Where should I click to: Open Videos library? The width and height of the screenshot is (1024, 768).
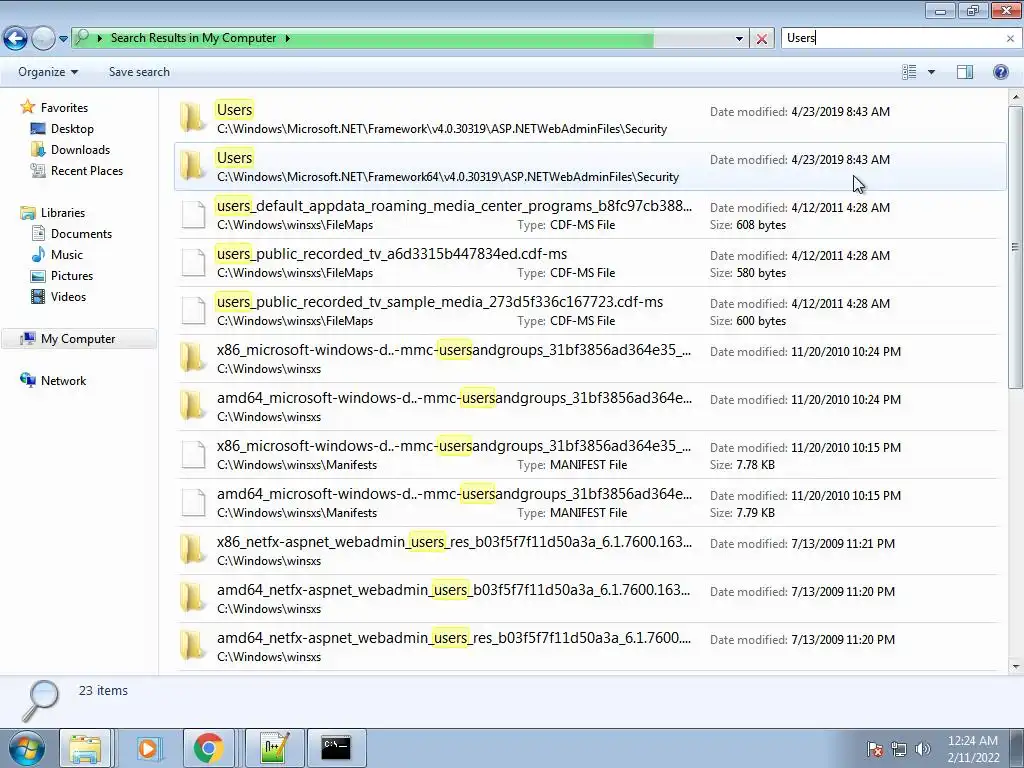tap(68, 296)
